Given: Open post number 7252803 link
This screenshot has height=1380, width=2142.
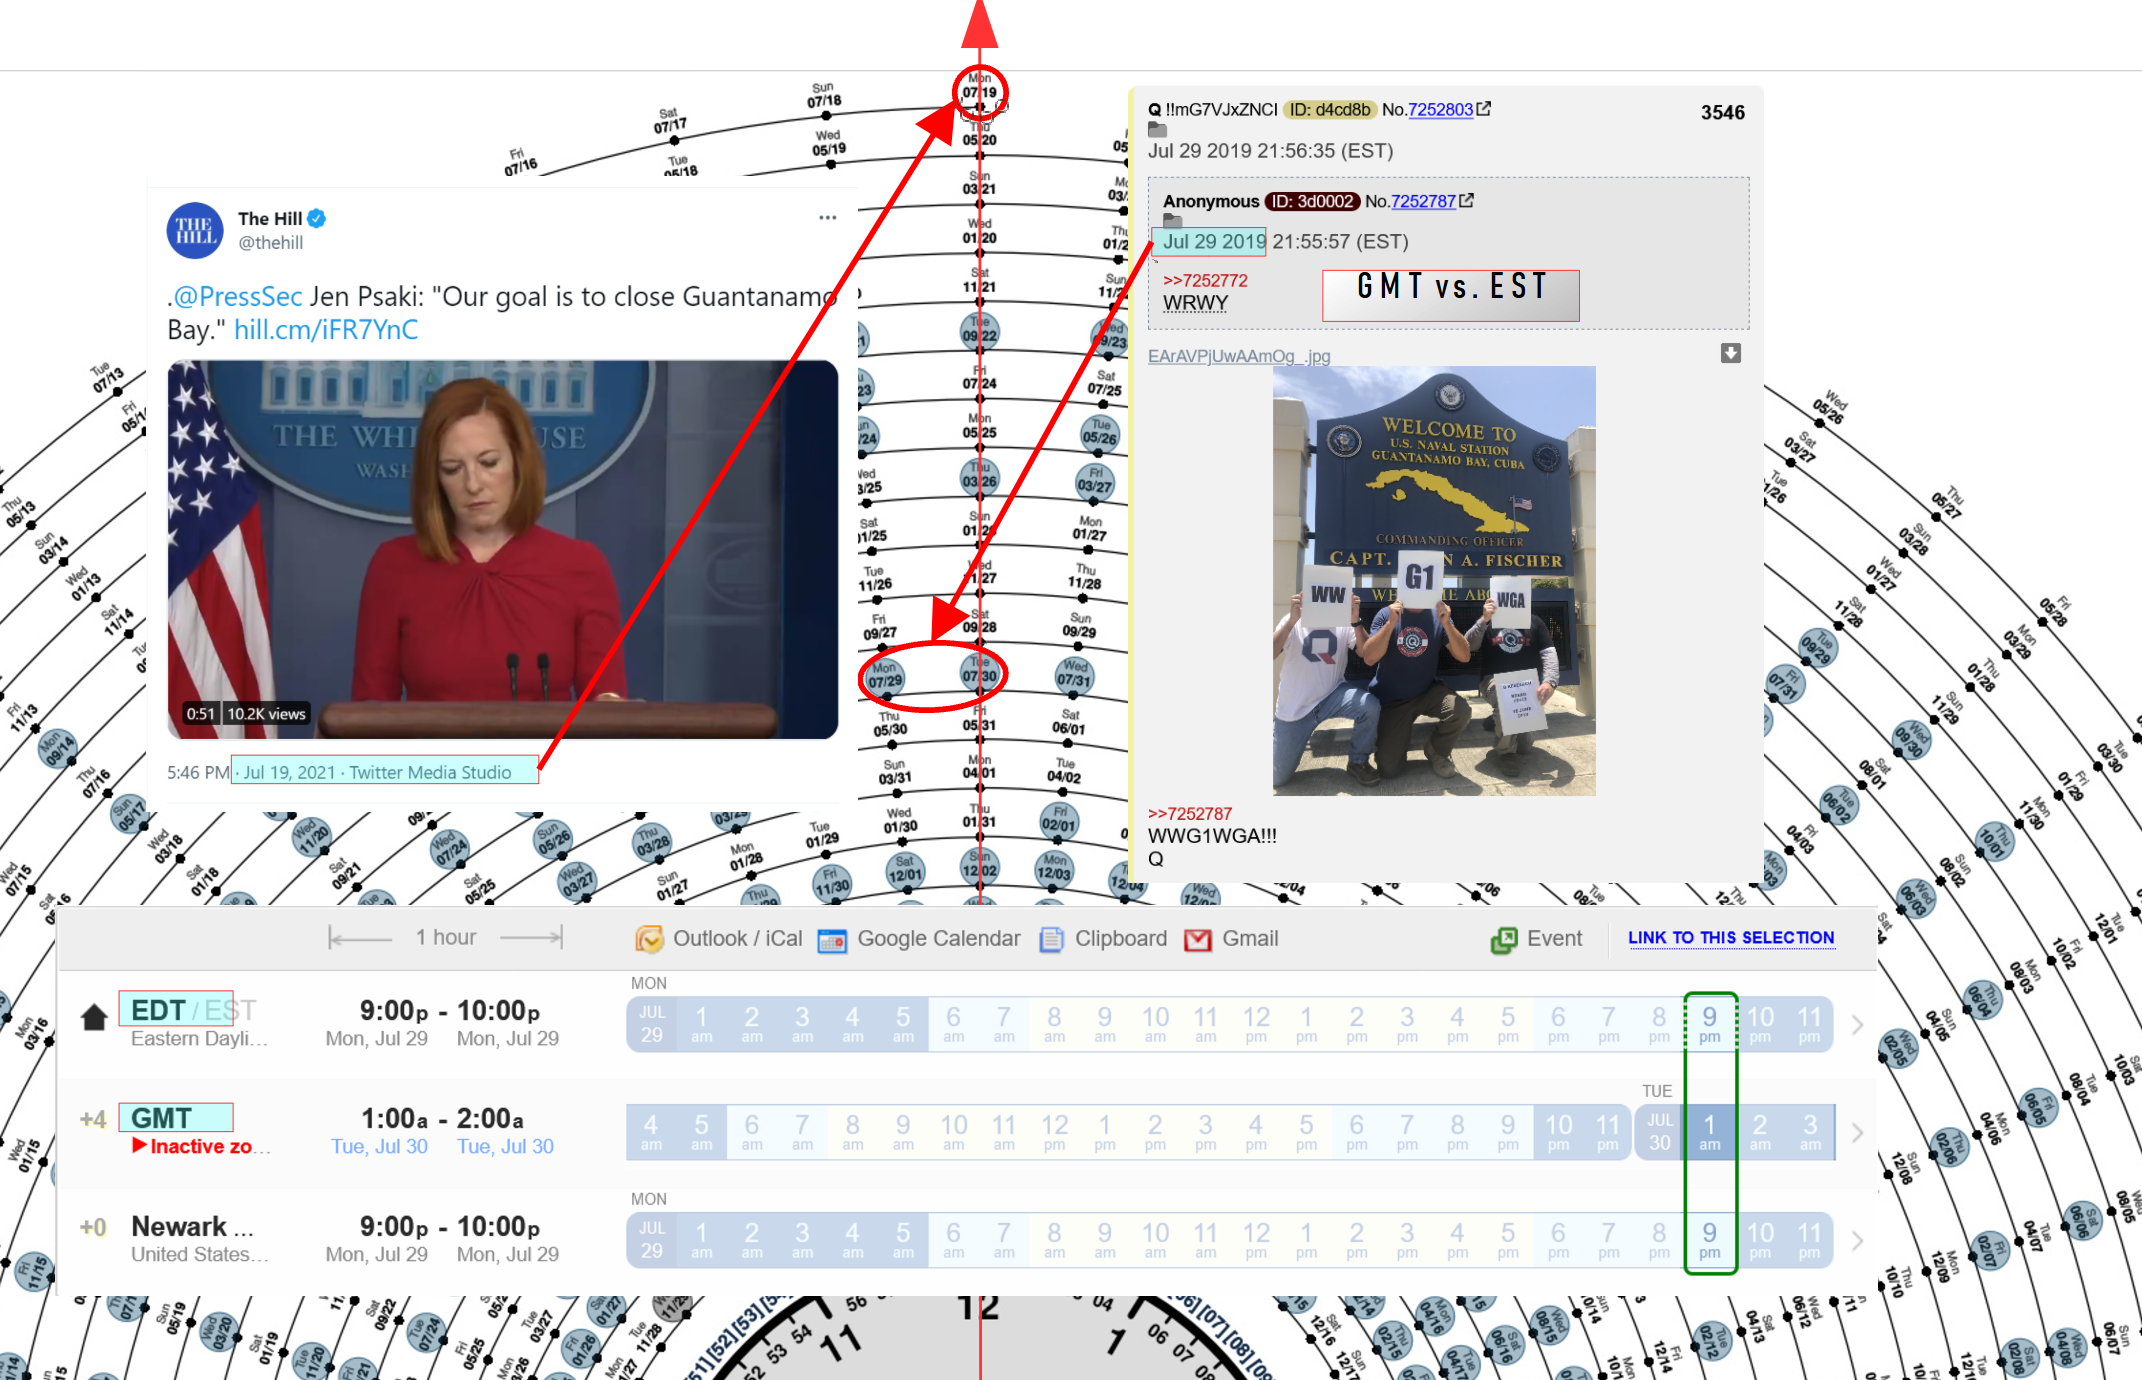Looking at the screenshot, I should pyautogui.click(x=1440, y=109).
